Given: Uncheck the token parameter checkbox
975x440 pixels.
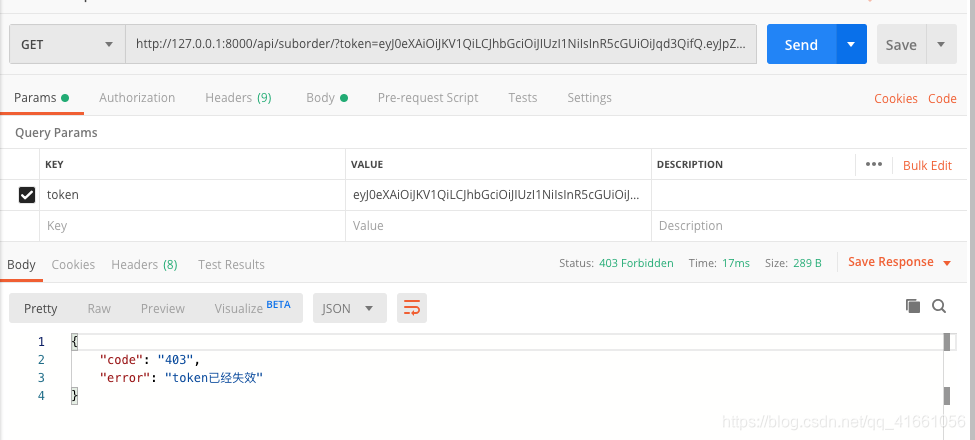Looking at the screenshot, I should pos(27,195).
